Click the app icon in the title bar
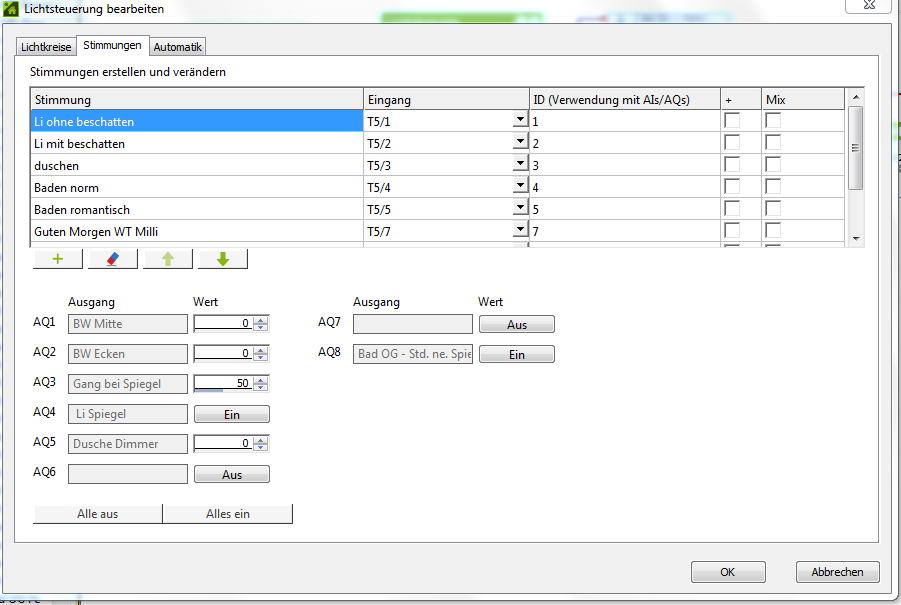The image size is (901, 605). (10, 9)
